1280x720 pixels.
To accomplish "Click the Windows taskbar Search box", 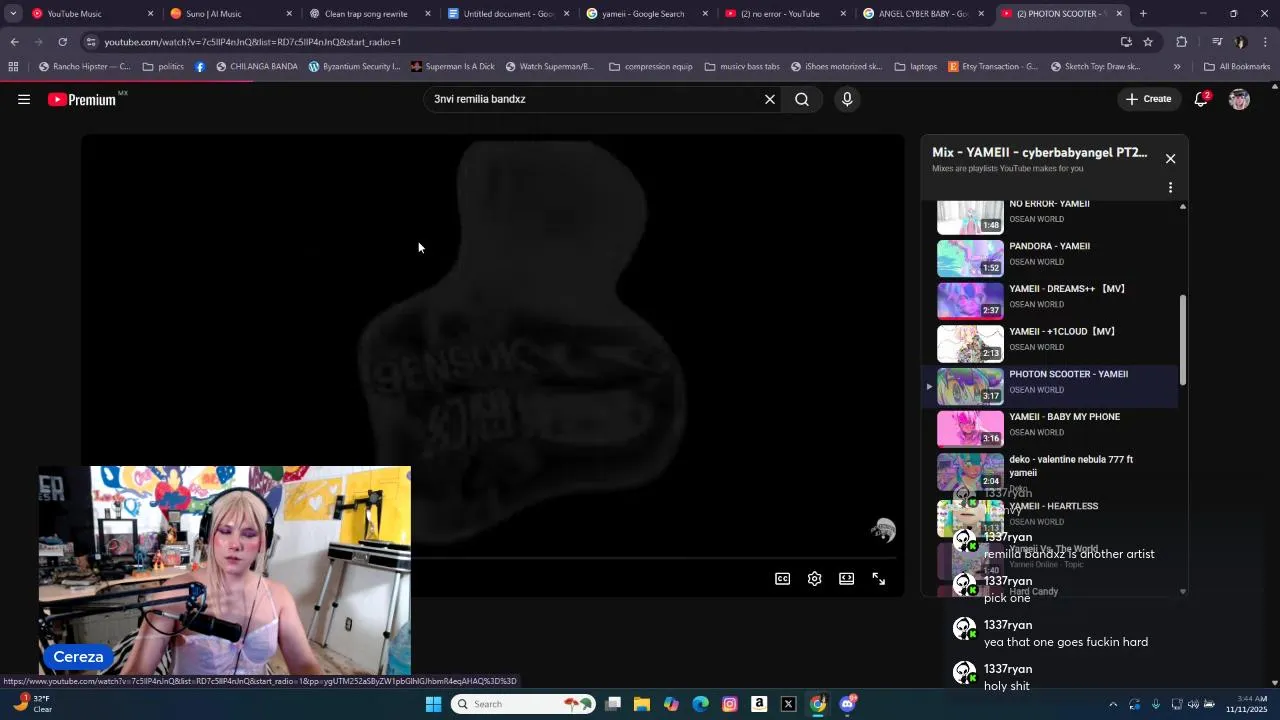I will 523,704.
